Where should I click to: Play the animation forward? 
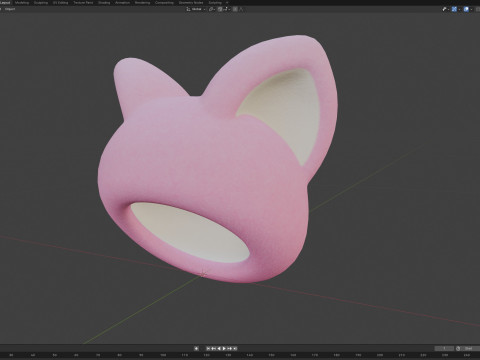tap(224, 348)
